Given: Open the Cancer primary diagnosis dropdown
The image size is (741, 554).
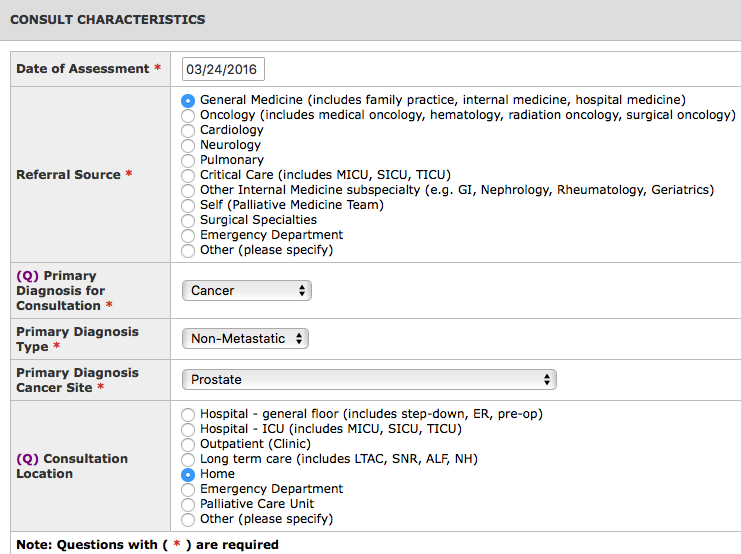Looking at the screenshot, I should point(247,291).
